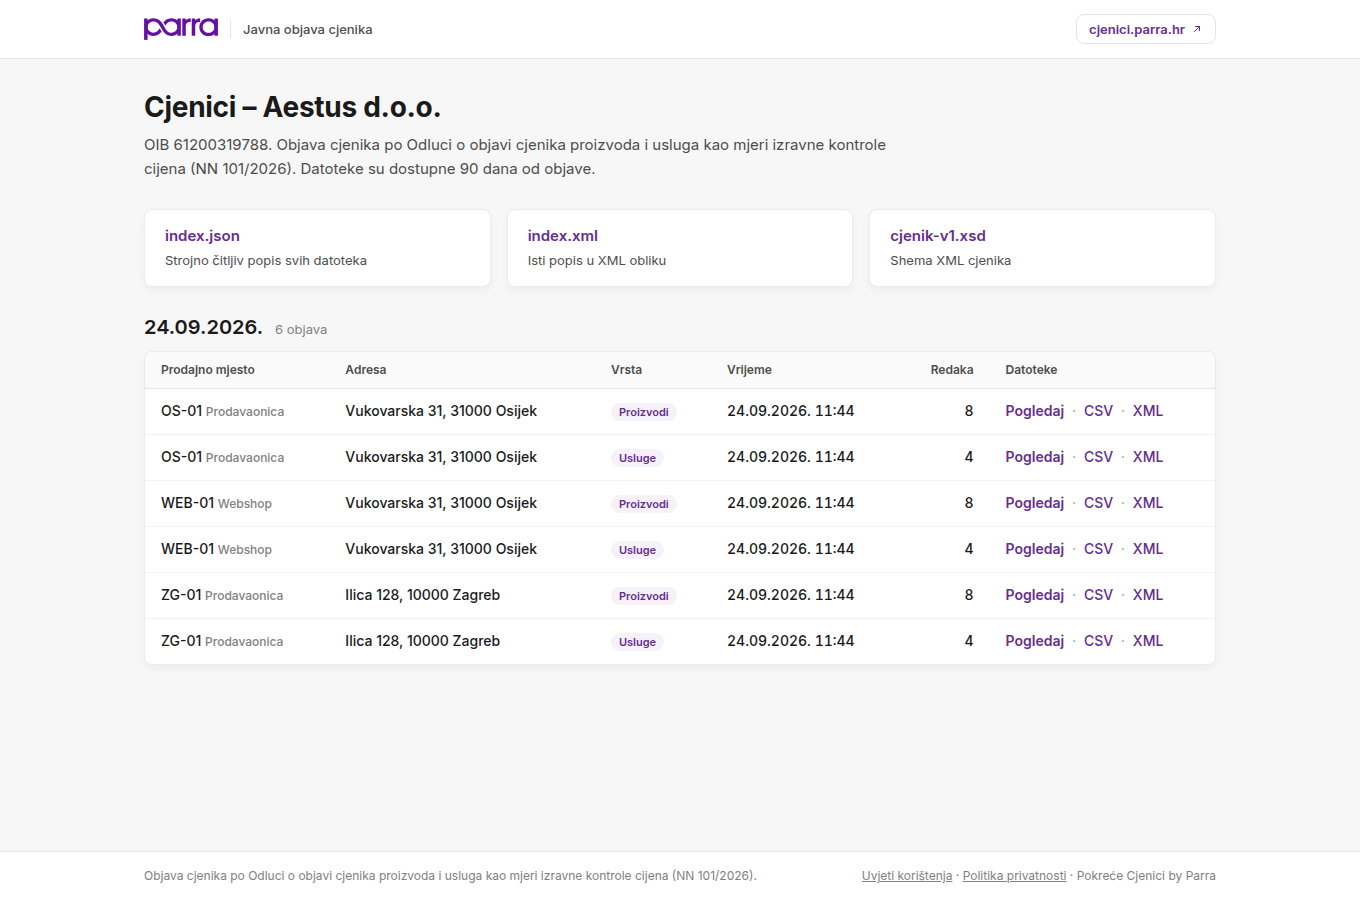This screenshot has height=900, width=1360.
Task: Click the '6 objava' count label
Action: (x=301, y=330)
